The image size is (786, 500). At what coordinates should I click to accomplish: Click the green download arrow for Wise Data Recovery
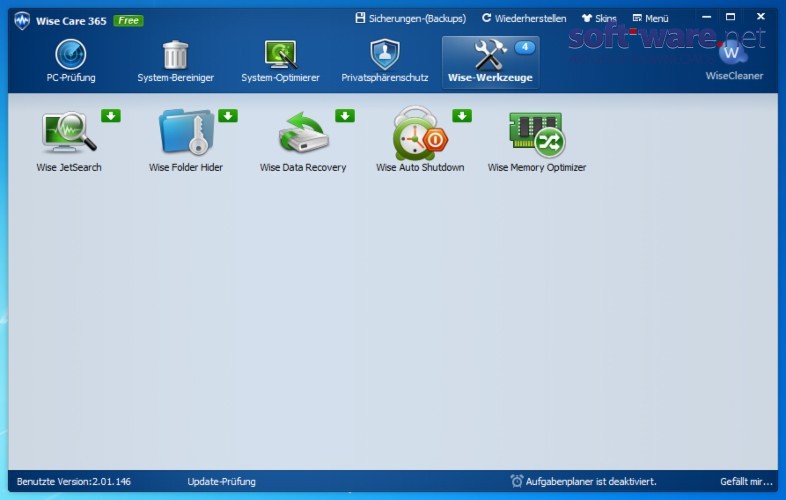345,116
